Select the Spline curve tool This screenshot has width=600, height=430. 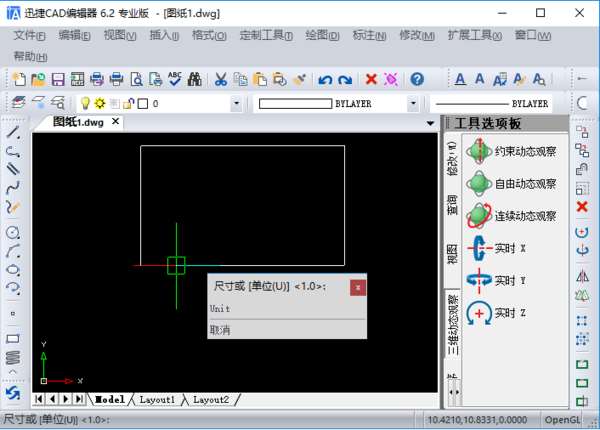point(13,187)
